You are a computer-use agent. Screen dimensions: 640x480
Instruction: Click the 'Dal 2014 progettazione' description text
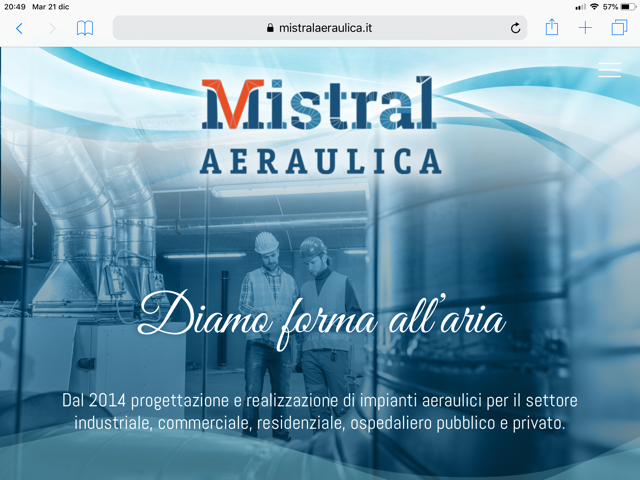tap(320, 411)
